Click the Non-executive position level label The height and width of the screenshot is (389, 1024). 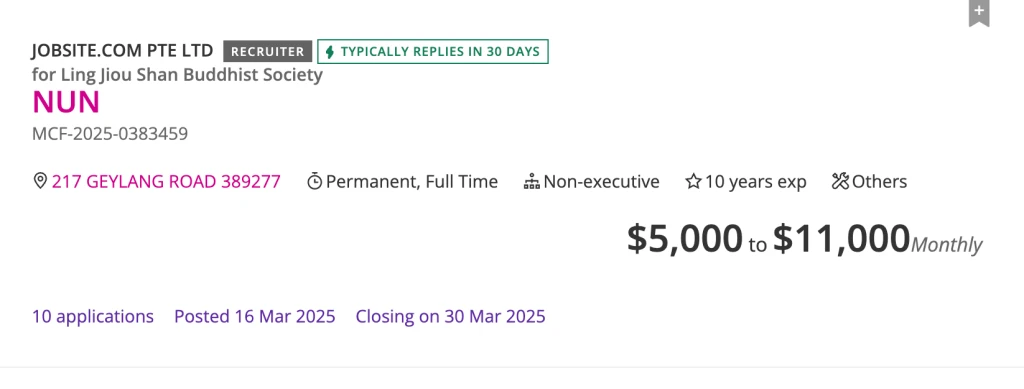(601, 181)
